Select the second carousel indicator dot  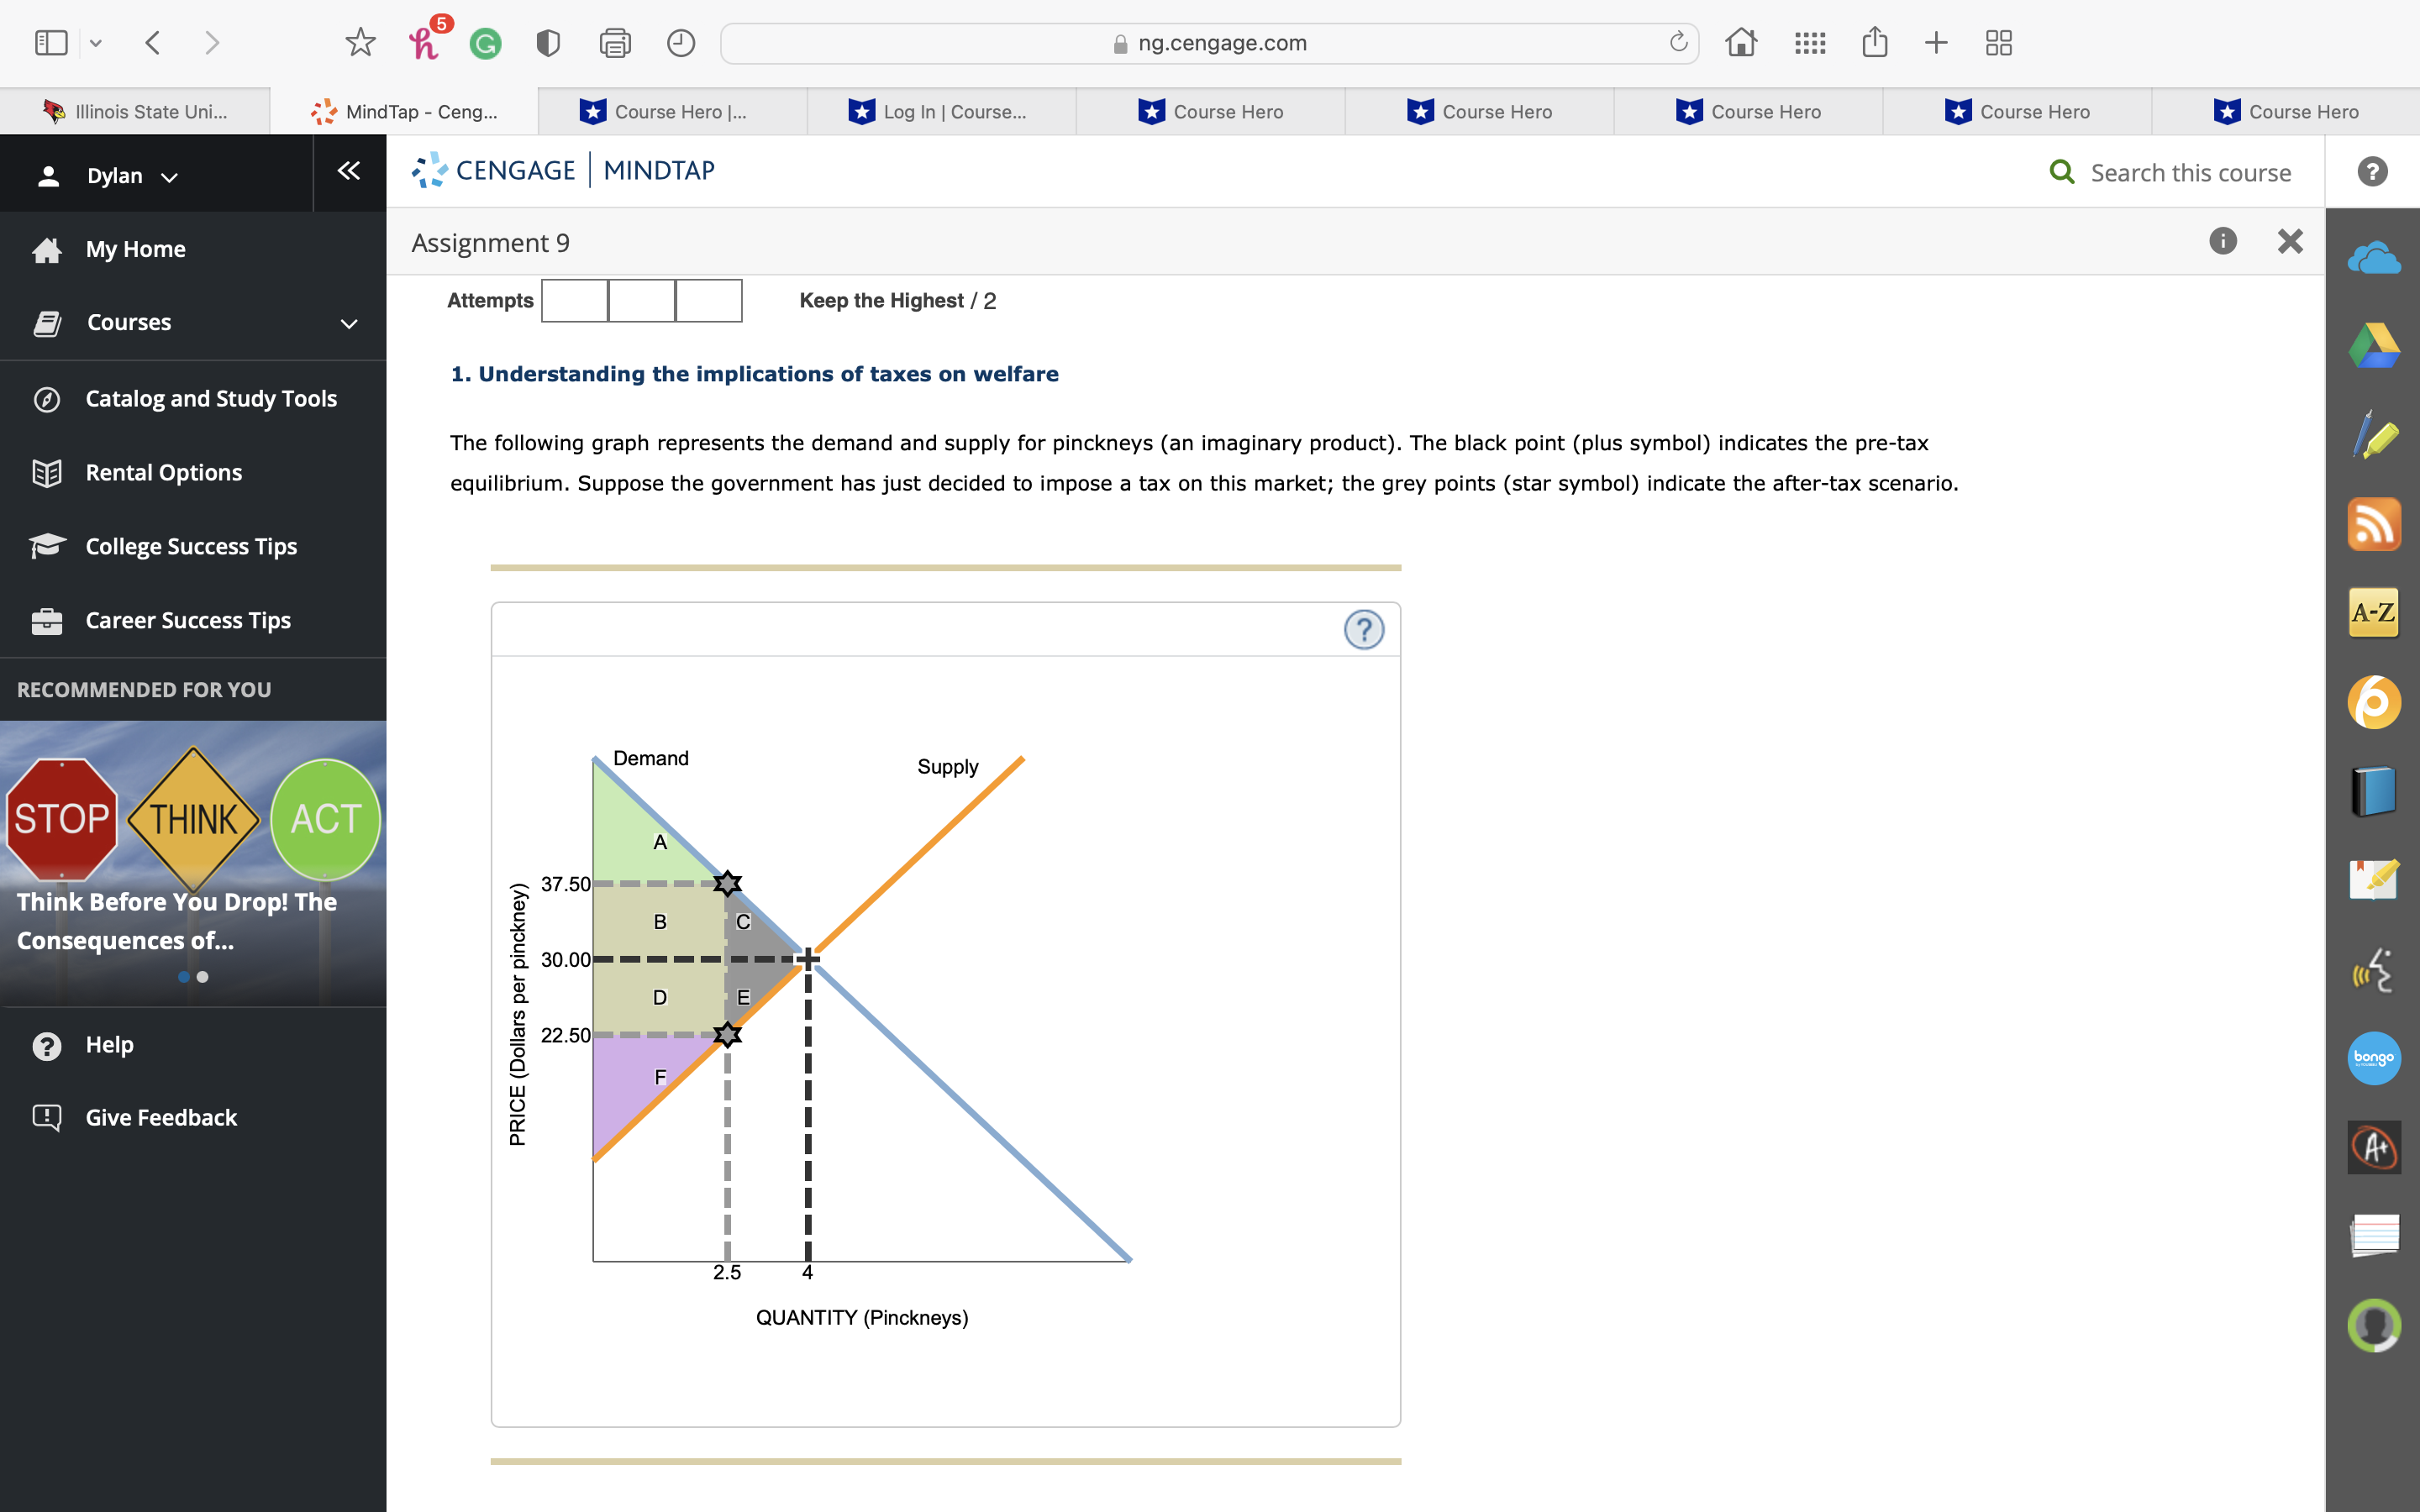pyautogui.click(x=203, y=977)
